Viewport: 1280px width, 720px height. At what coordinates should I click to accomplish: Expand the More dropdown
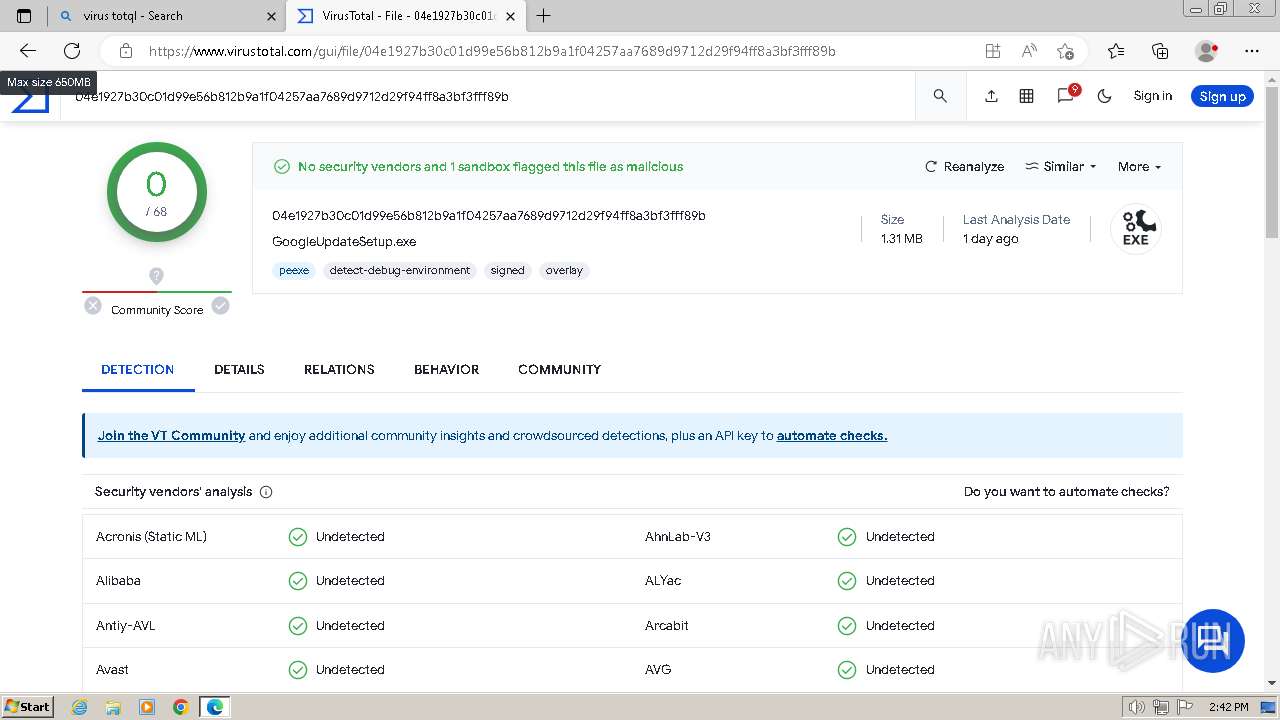[1139, 167]
